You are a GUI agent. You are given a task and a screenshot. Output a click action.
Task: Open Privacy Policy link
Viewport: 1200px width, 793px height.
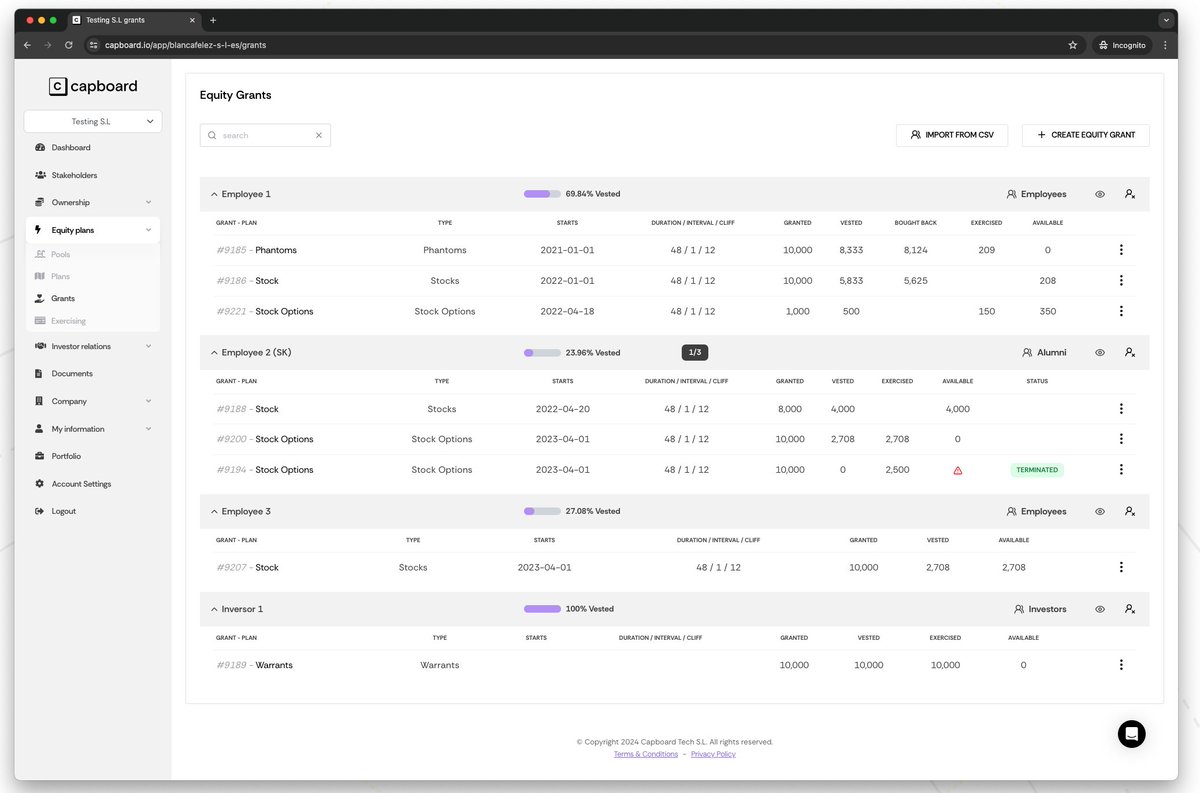(713, 754)
